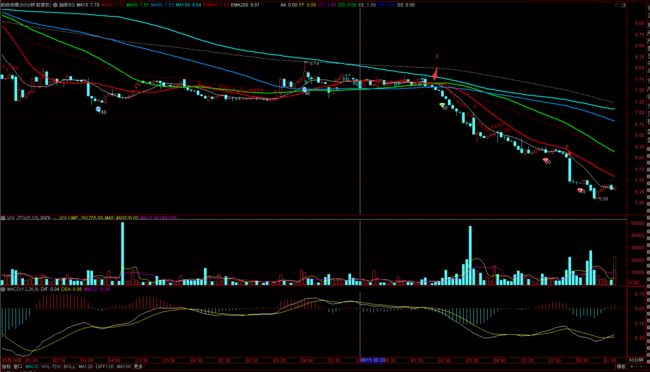Select the MACD indicator tab
650x372 pixels.
click(x=32, y=367)
